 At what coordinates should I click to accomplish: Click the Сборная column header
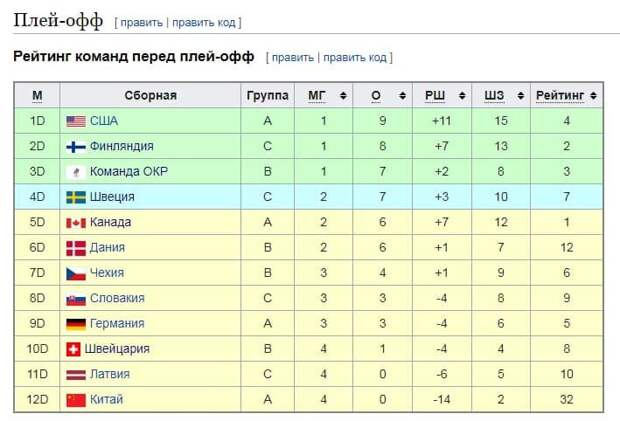click(x=150, y=96)
